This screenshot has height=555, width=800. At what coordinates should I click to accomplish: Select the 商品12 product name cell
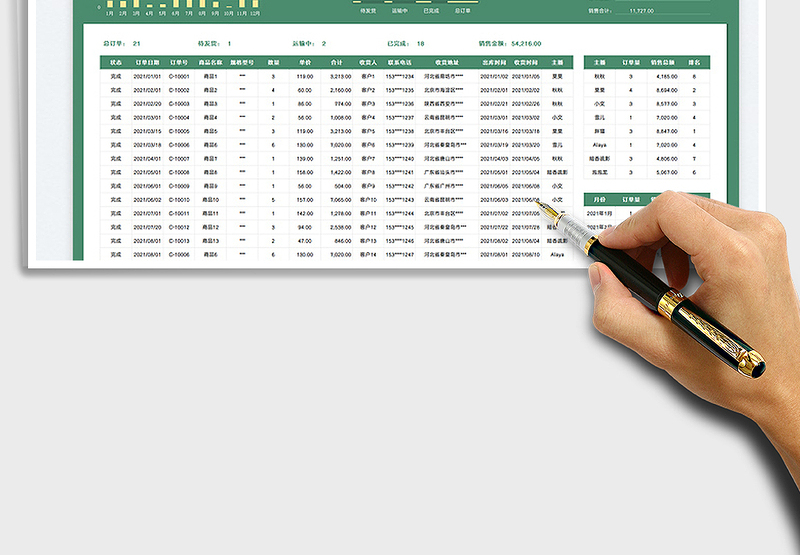[x=209, y=227]
